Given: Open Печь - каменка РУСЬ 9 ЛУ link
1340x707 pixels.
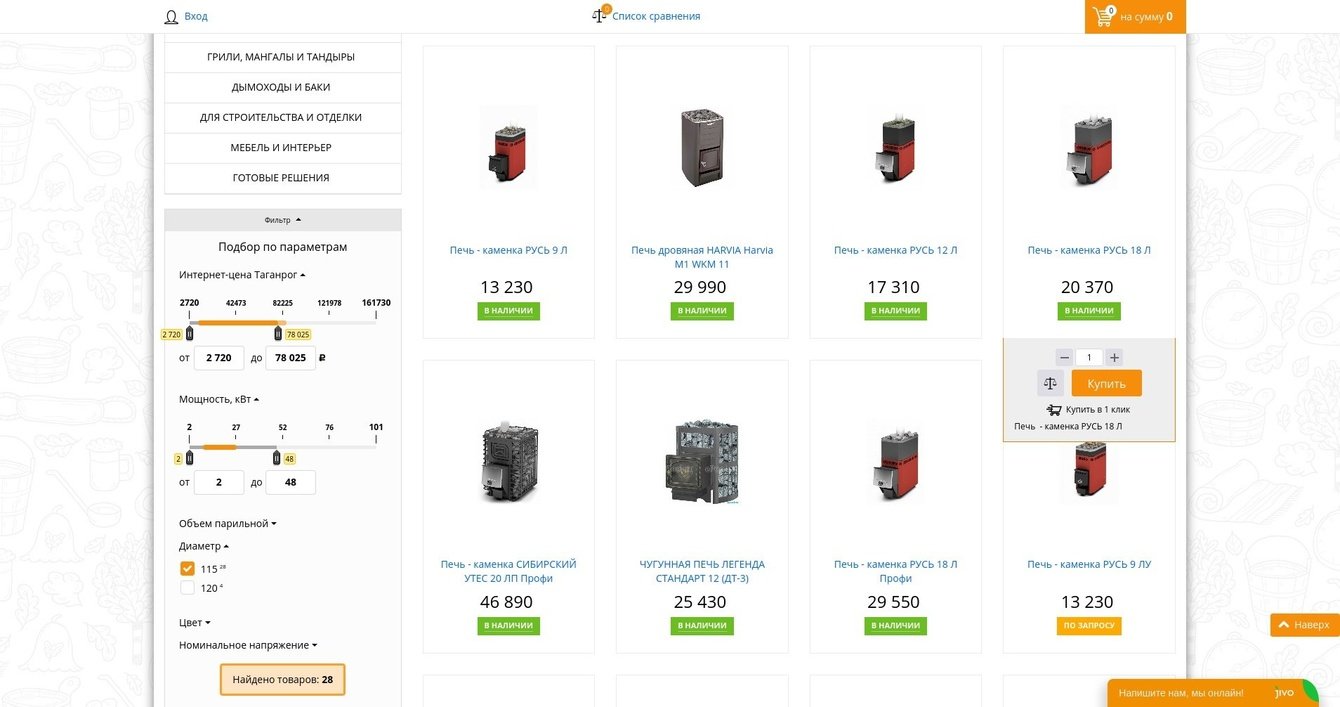Looking at the screenshot, I should pyautogui.click(x=1089, y=564).
